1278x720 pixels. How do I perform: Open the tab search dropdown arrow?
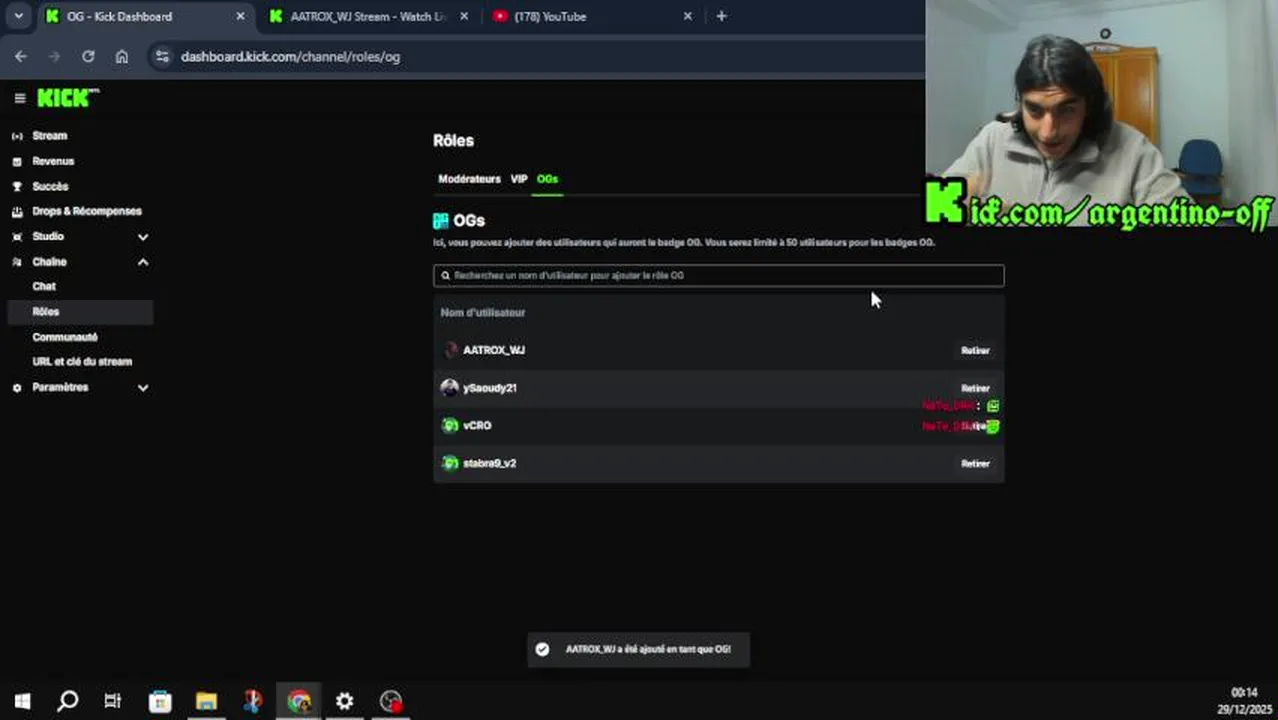pos(18,17)
